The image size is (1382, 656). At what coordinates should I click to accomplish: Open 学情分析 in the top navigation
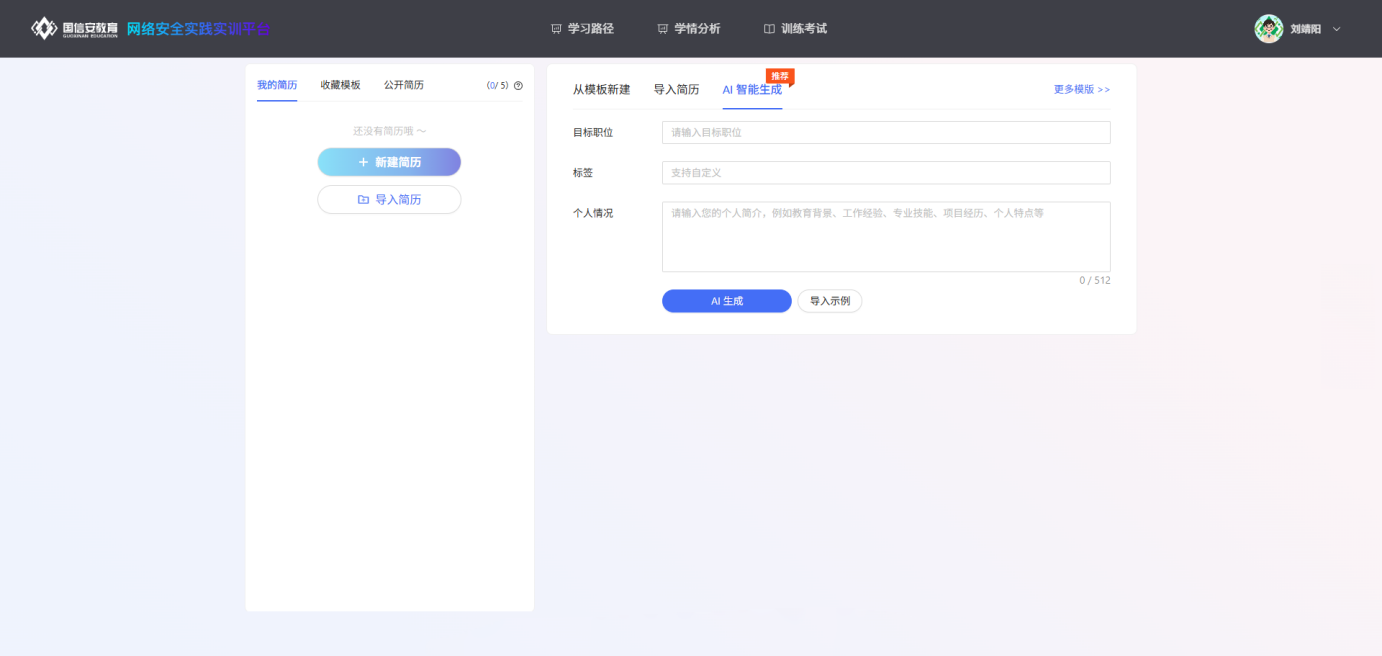688,29
